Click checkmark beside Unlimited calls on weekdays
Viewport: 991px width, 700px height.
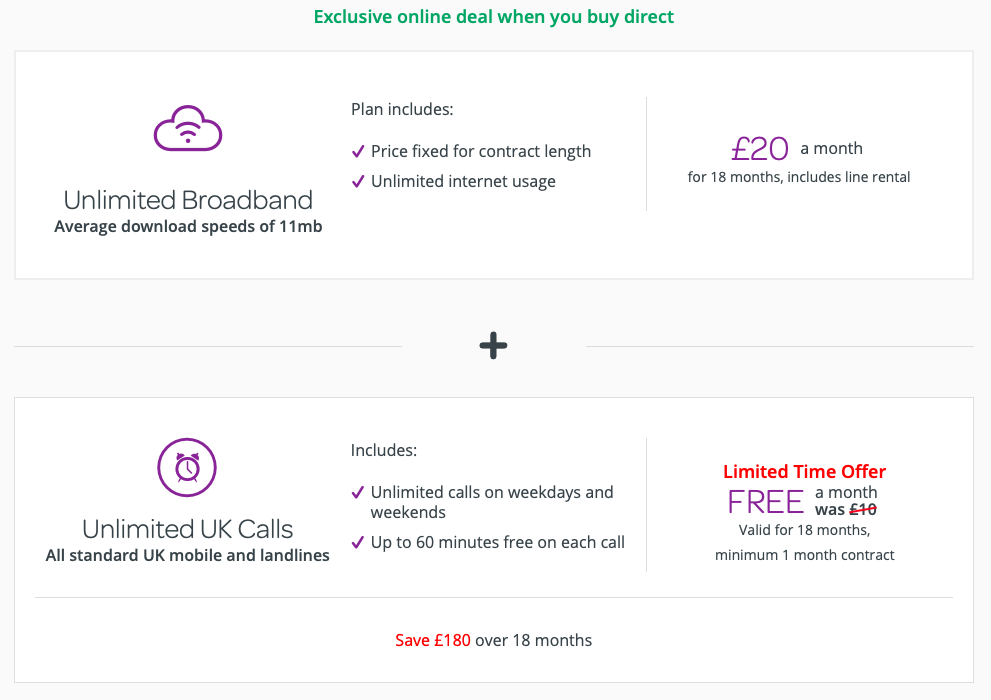point(358,493)
